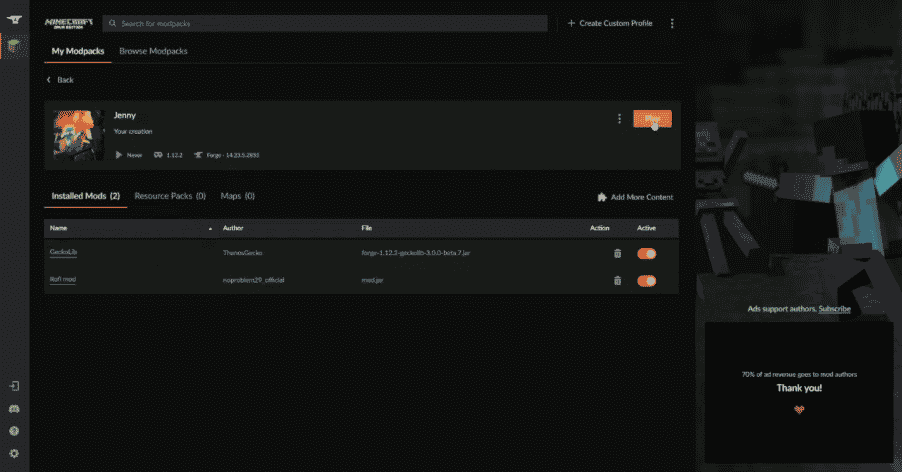Disable the Rofl mod active toggle
The width and height of the screenshot is (902, 472).
point(646,281)
